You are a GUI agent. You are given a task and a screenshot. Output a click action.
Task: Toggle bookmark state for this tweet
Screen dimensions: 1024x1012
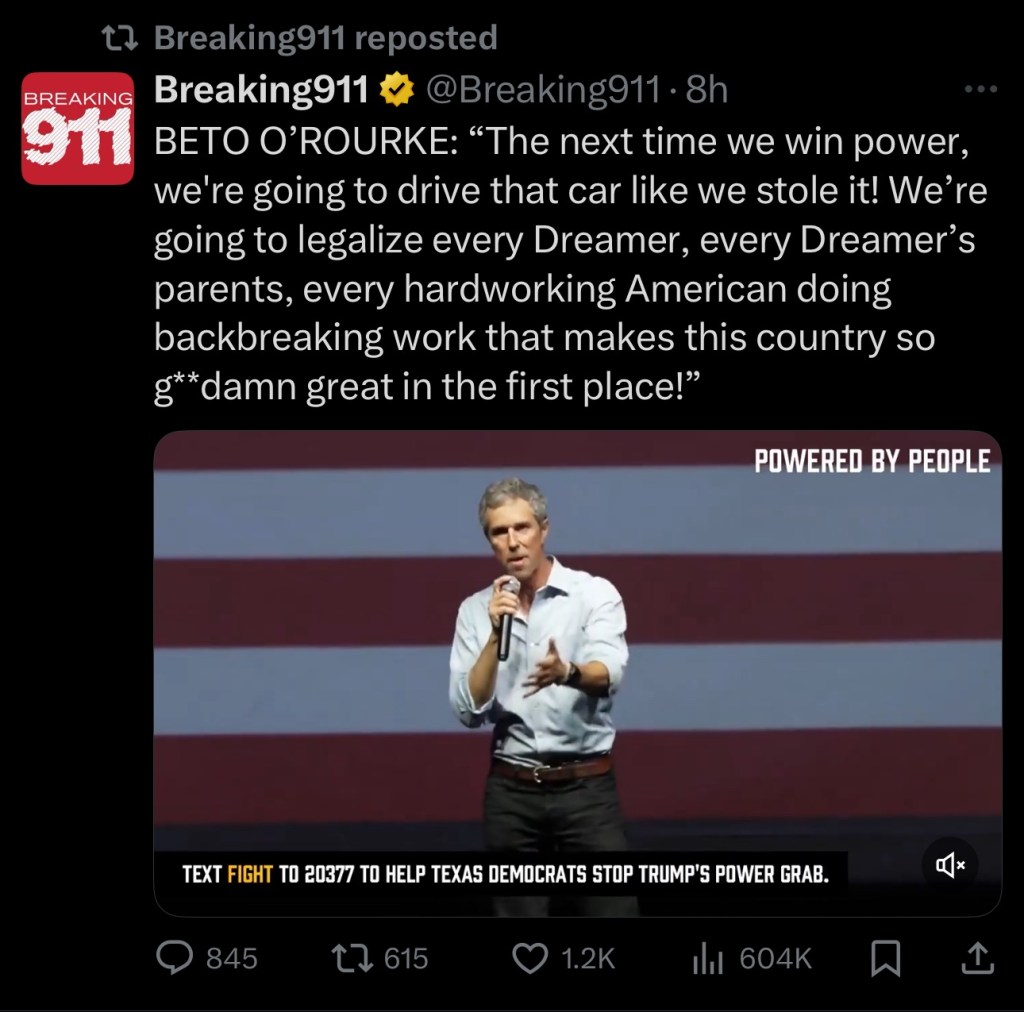coord(884,958)
